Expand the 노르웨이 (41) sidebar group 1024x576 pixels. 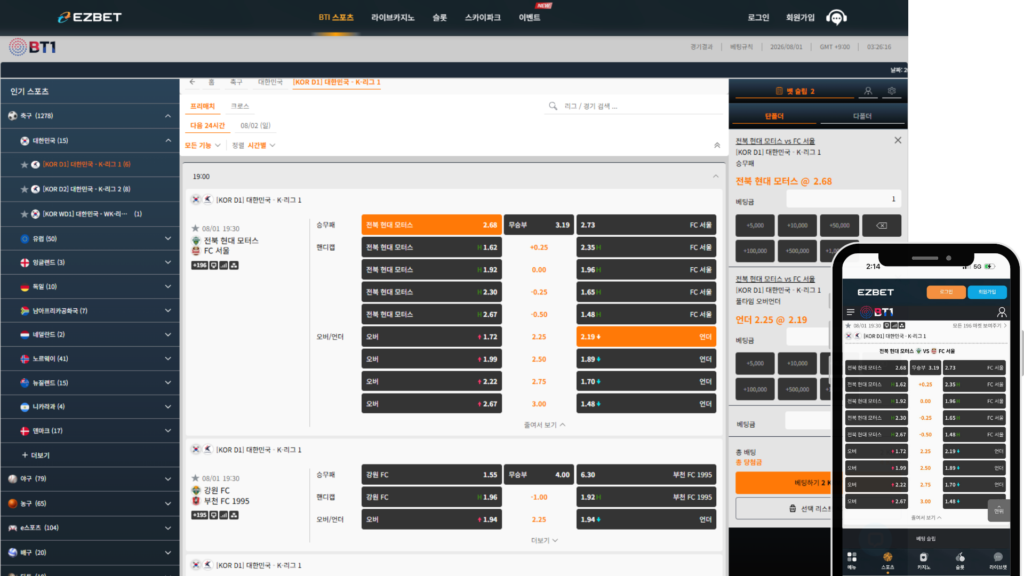click(168, 359)
